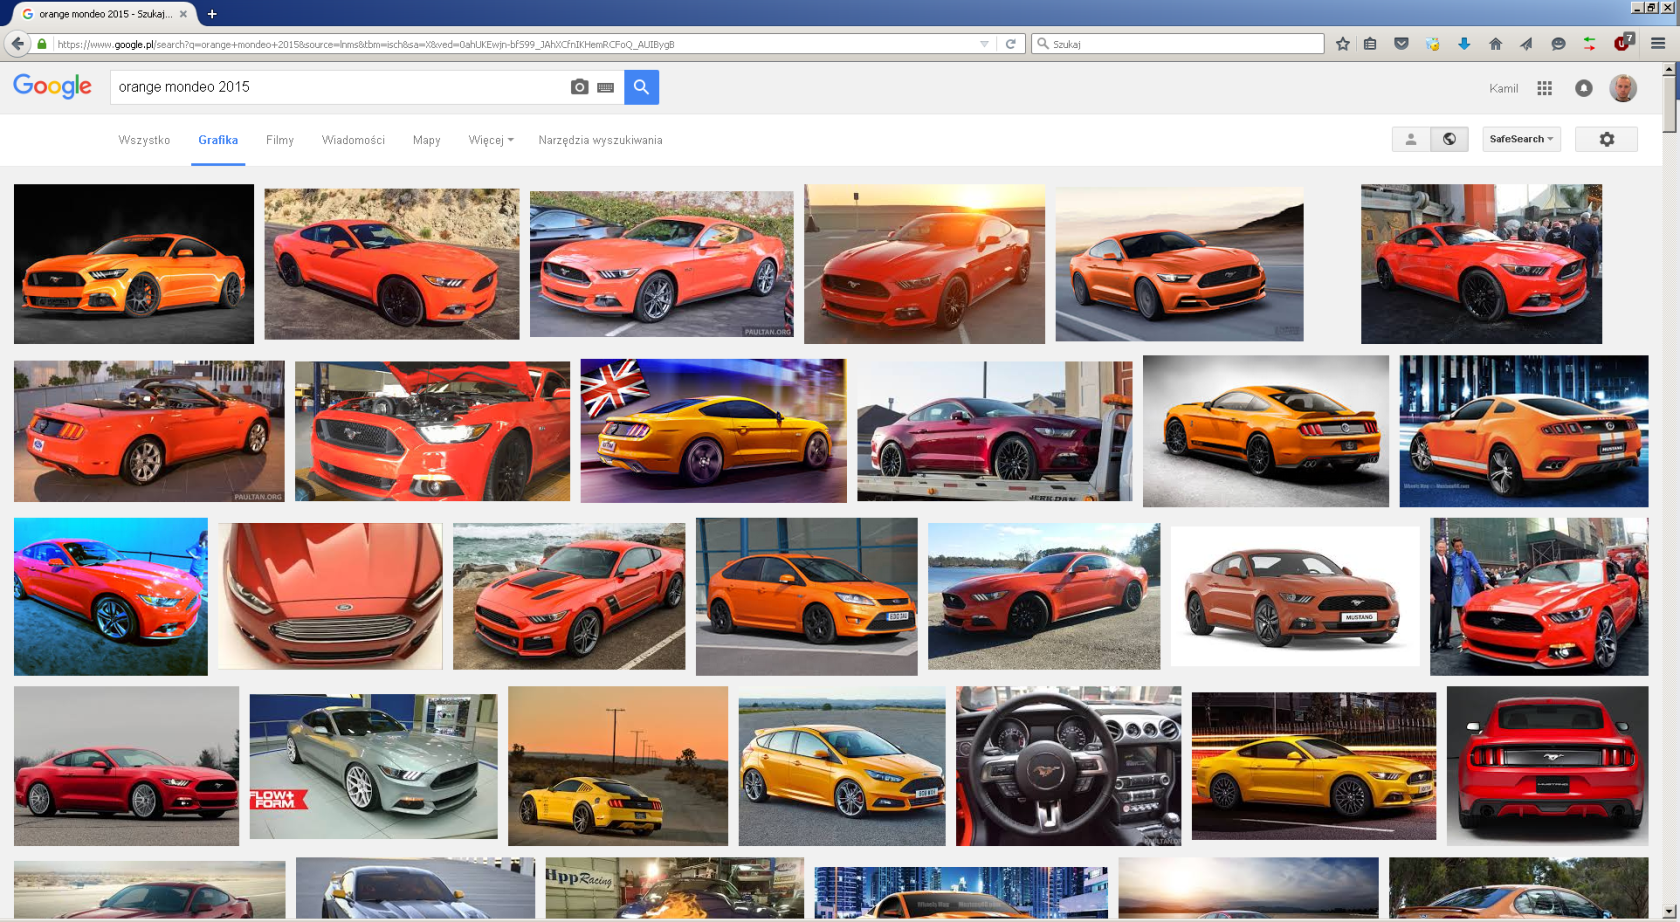Open the Mustang with man and woman image
The image size is (1680, 922).
point(1539,596)
